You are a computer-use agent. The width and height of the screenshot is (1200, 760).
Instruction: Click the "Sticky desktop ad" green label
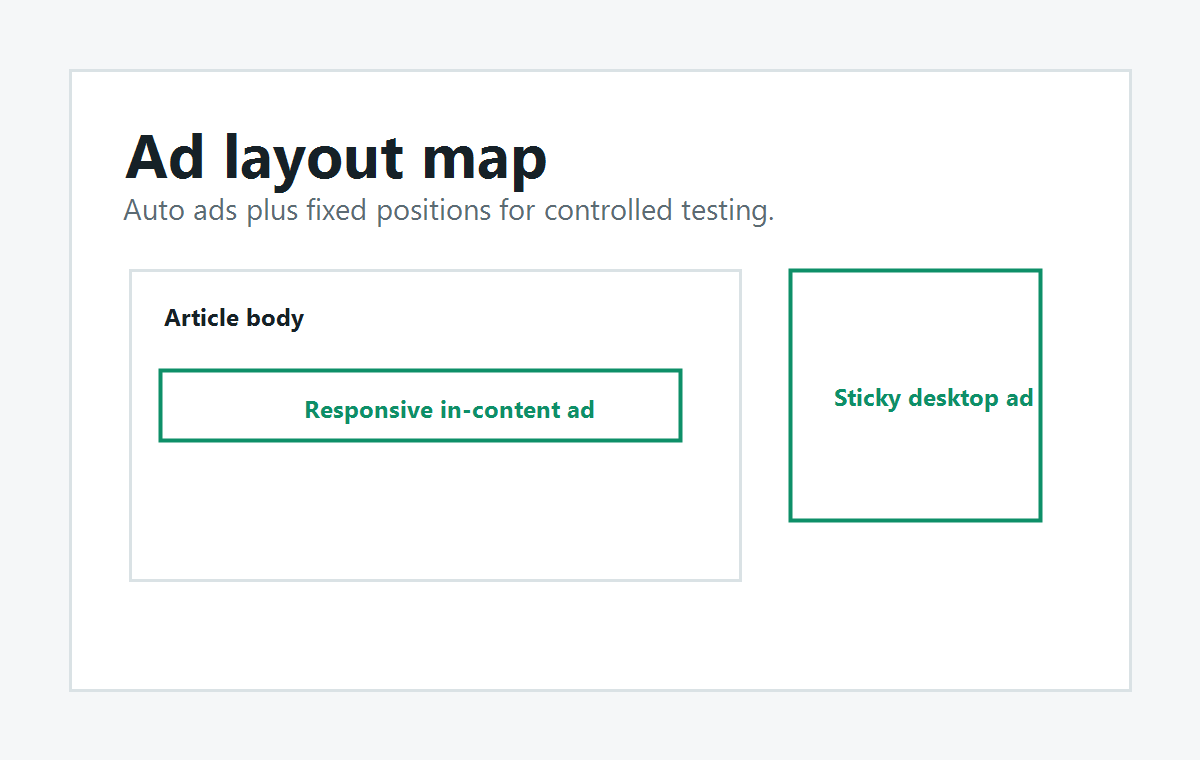[933, 398]
